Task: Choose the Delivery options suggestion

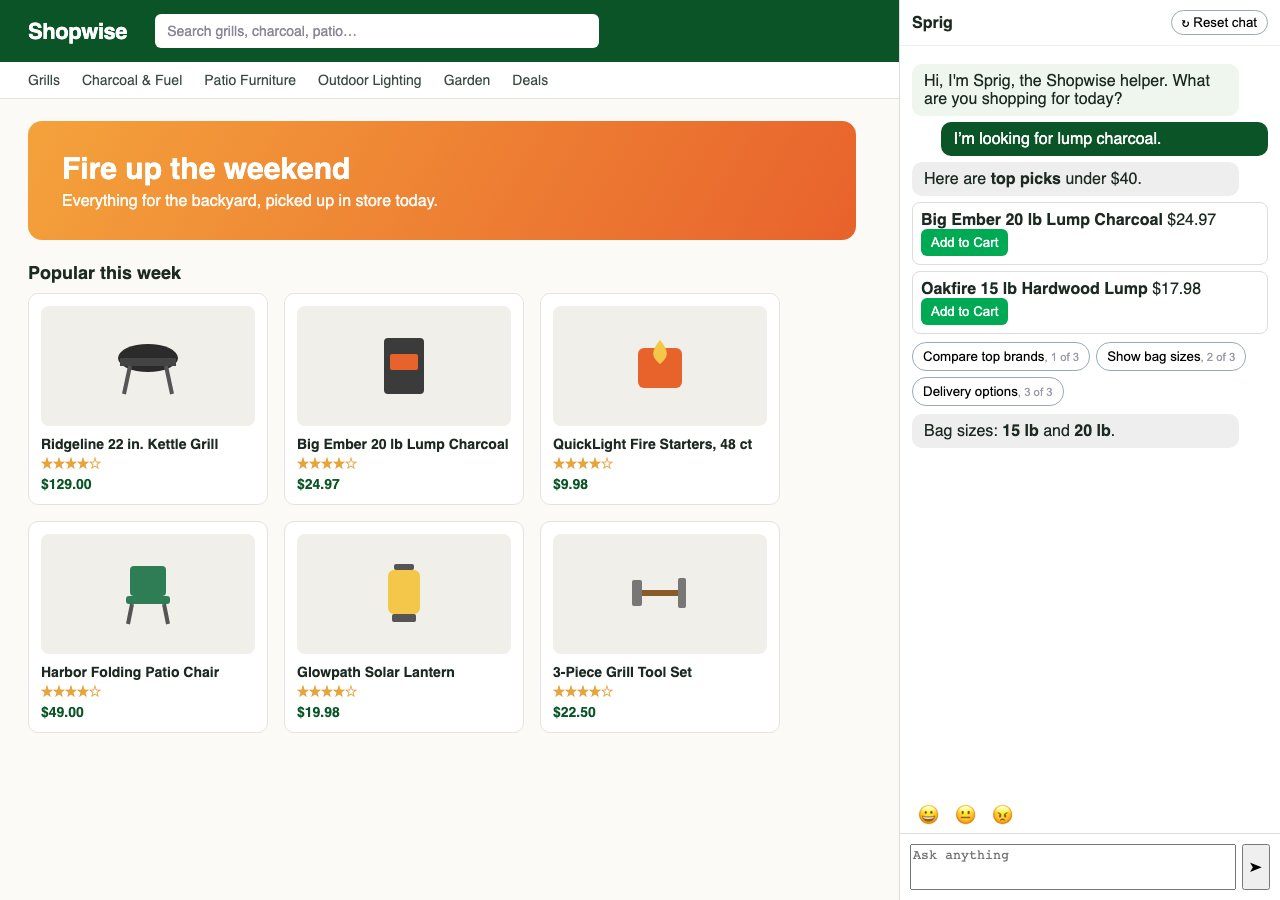Action: coord(988,392)
